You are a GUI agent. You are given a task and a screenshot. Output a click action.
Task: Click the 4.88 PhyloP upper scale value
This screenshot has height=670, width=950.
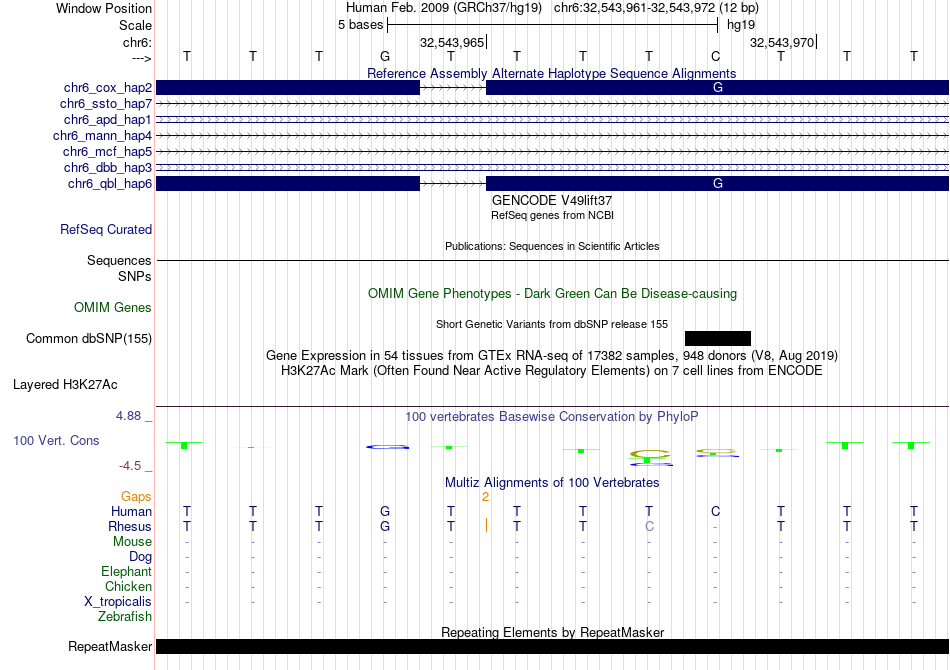click(128, 416)
